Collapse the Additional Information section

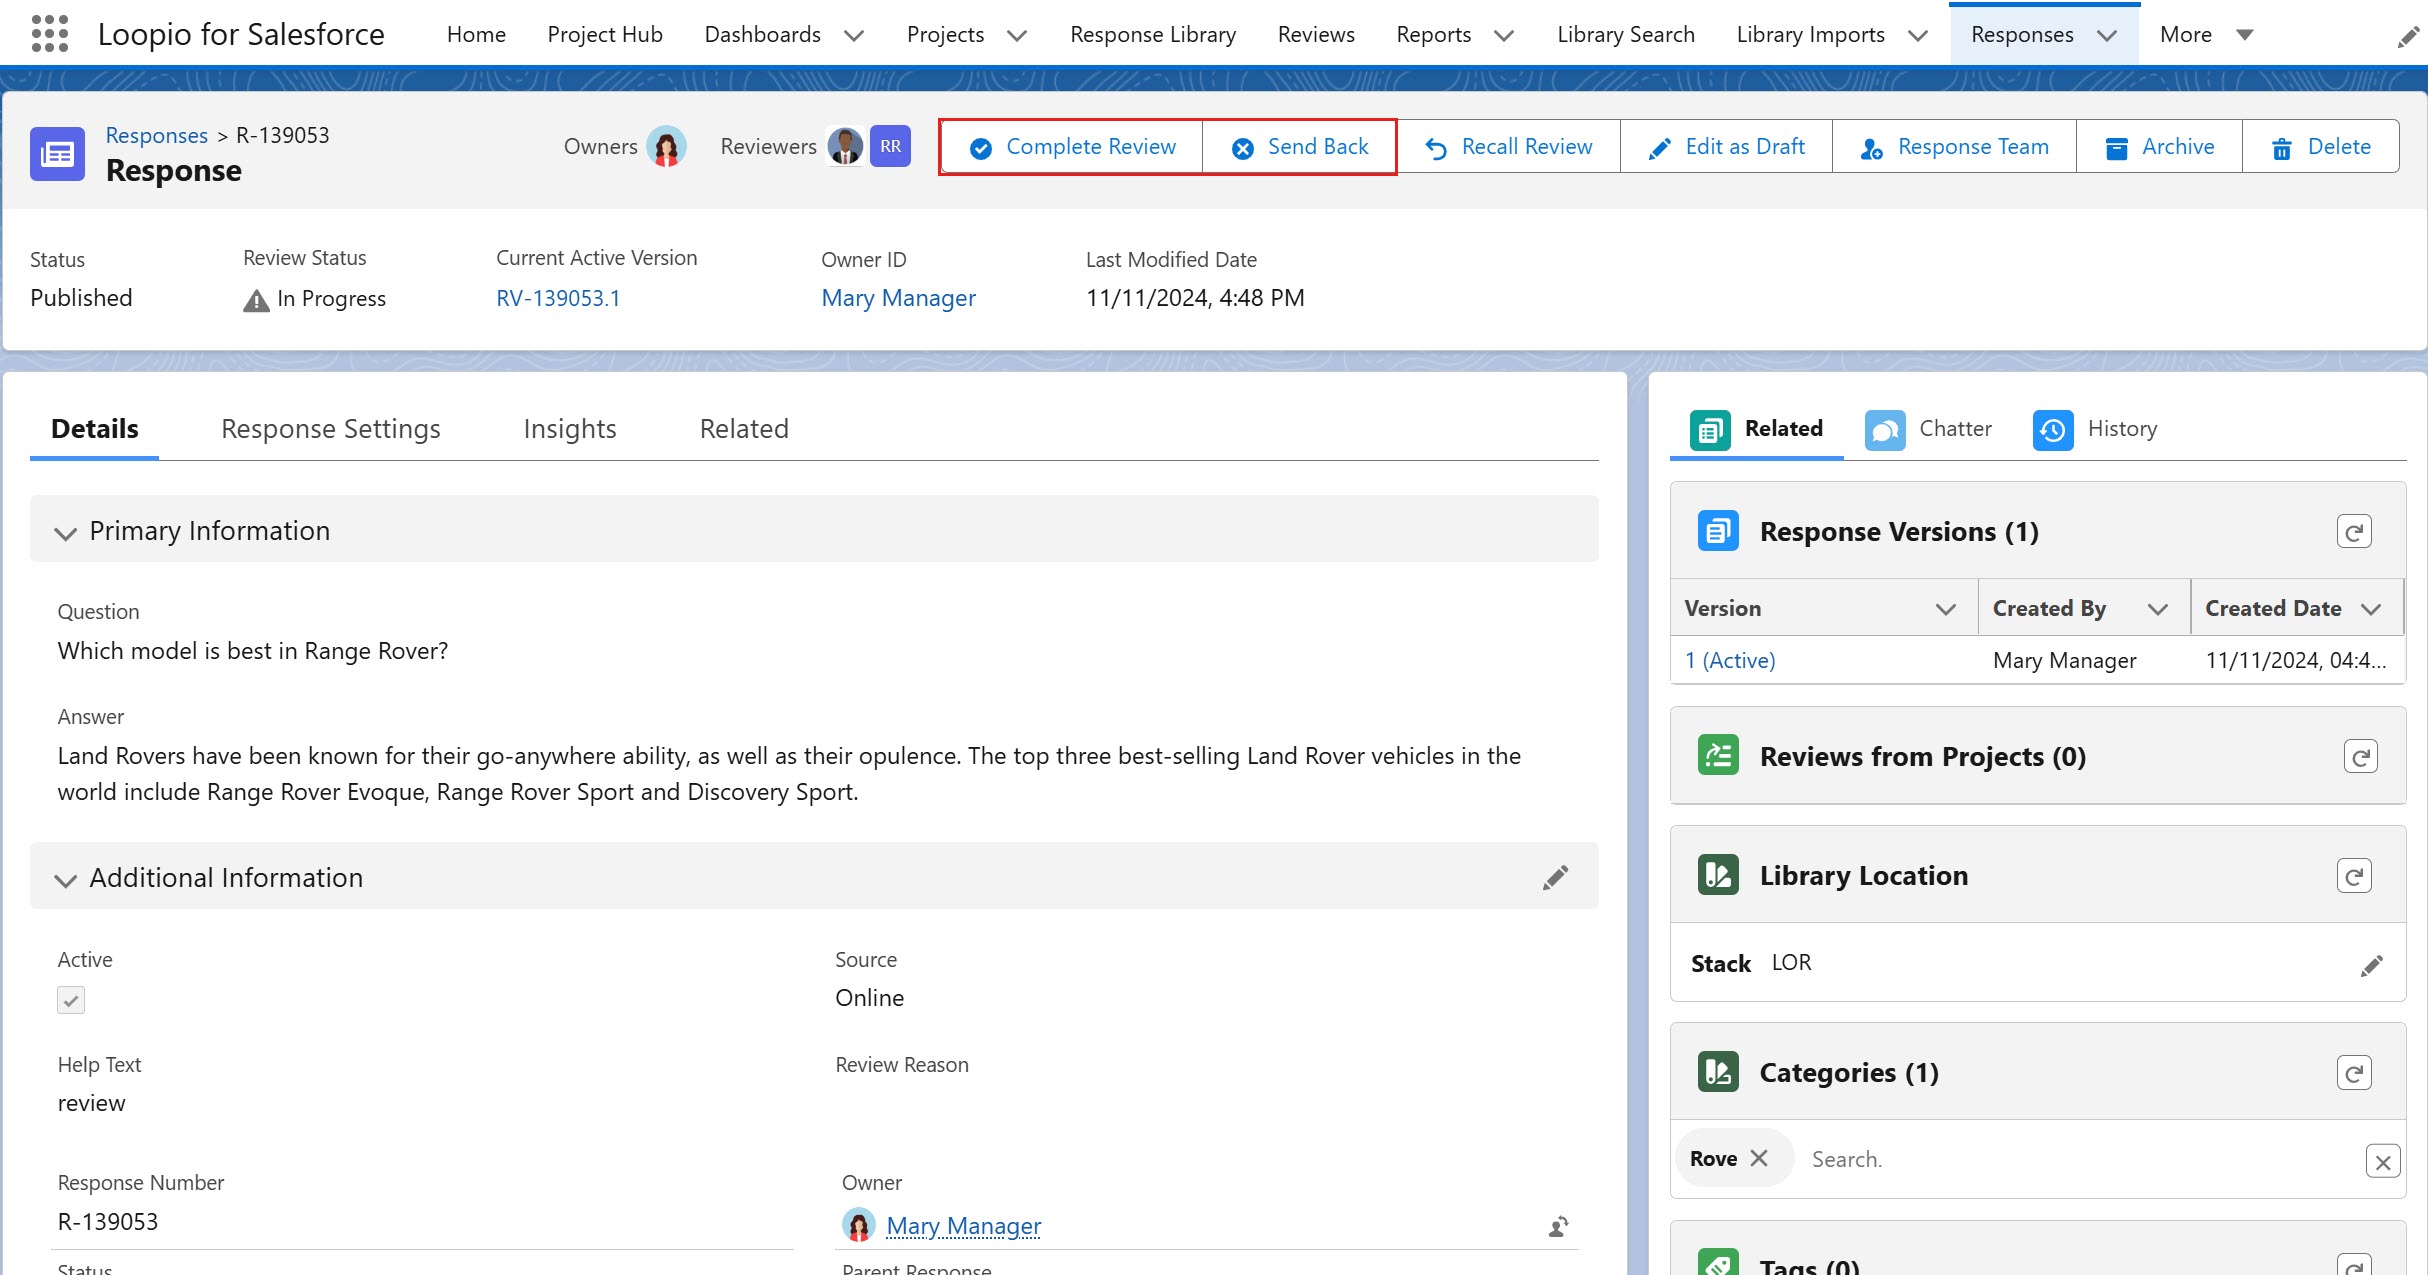(x=66, y=880)
